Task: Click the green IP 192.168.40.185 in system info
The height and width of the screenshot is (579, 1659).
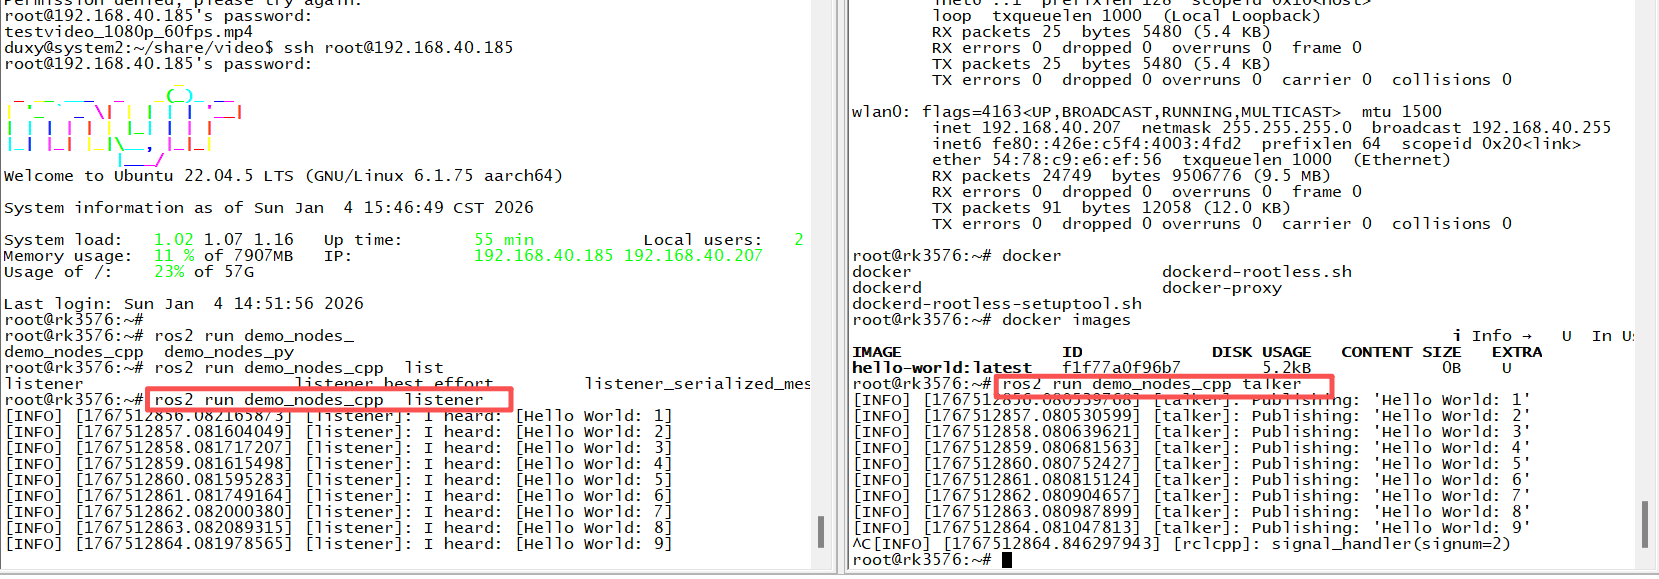Action: pos(544,256)
